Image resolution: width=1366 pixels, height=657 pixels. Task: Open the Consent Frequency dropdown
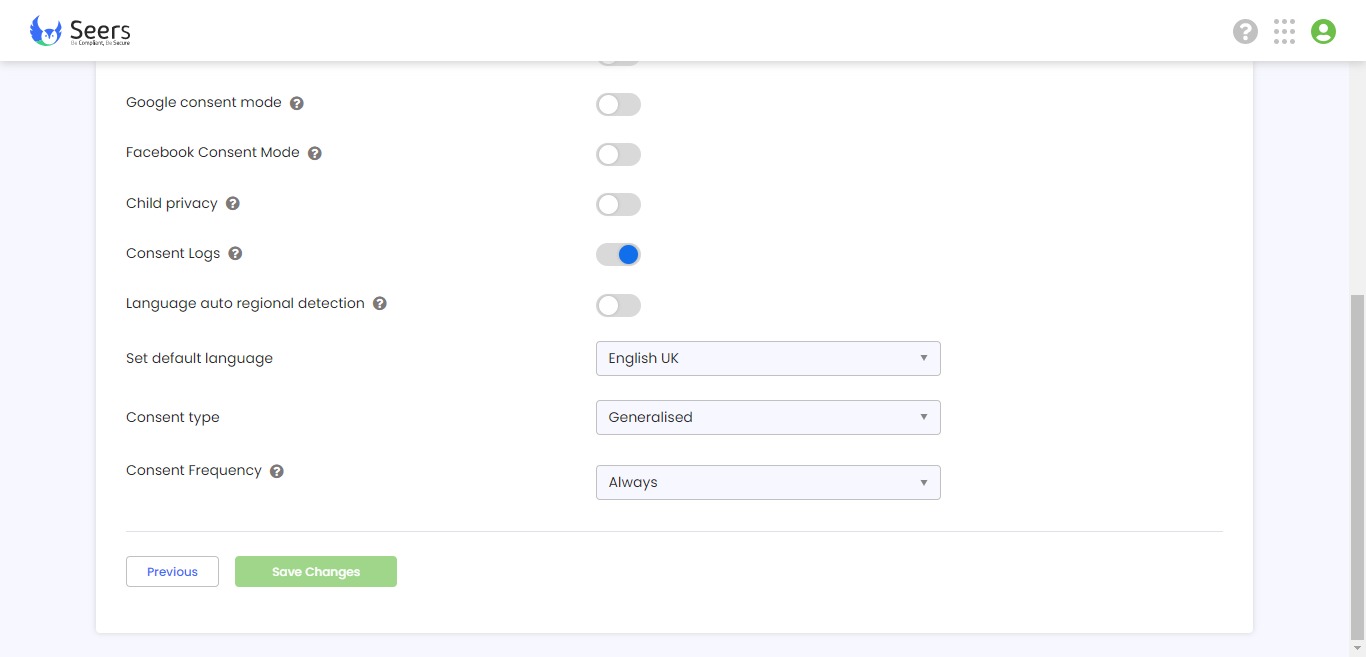tap(767, 482)
